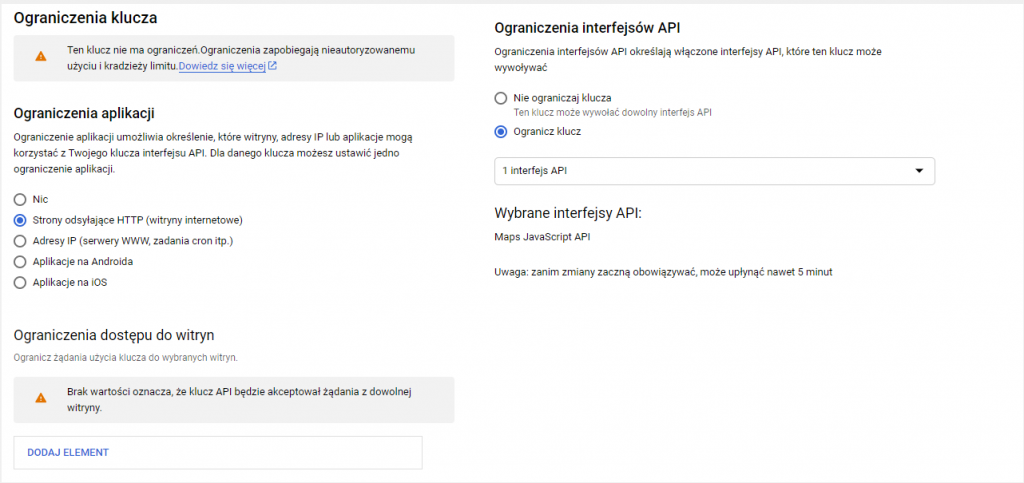Click the Ograniczenia aplikacji section heading

(83, 113)
